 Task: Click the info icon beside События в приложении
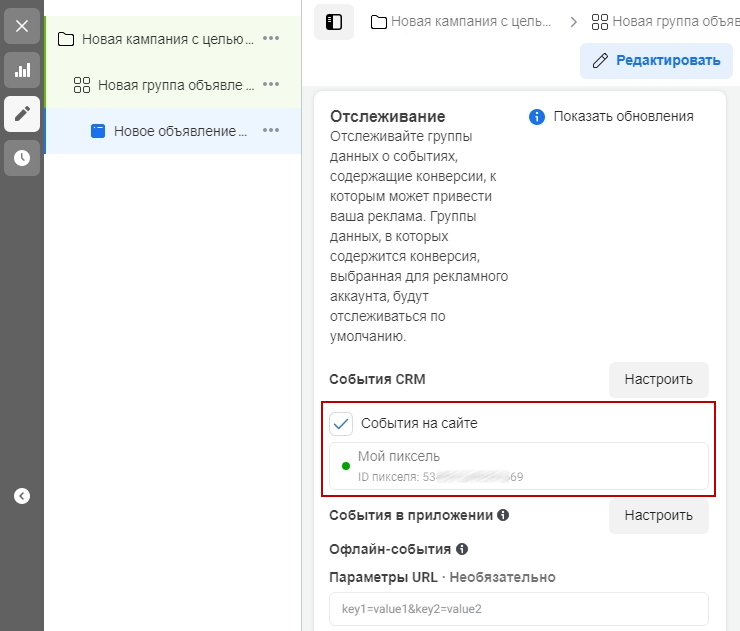(503, 516)
